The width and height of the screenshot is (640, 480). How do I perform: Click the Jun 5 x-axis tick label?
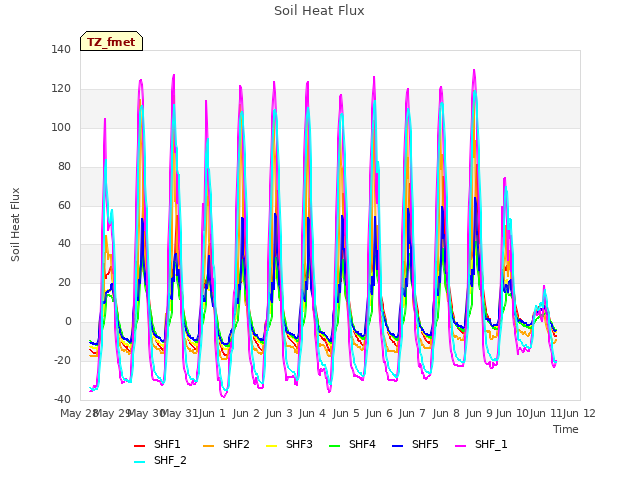tap(346, 413)
